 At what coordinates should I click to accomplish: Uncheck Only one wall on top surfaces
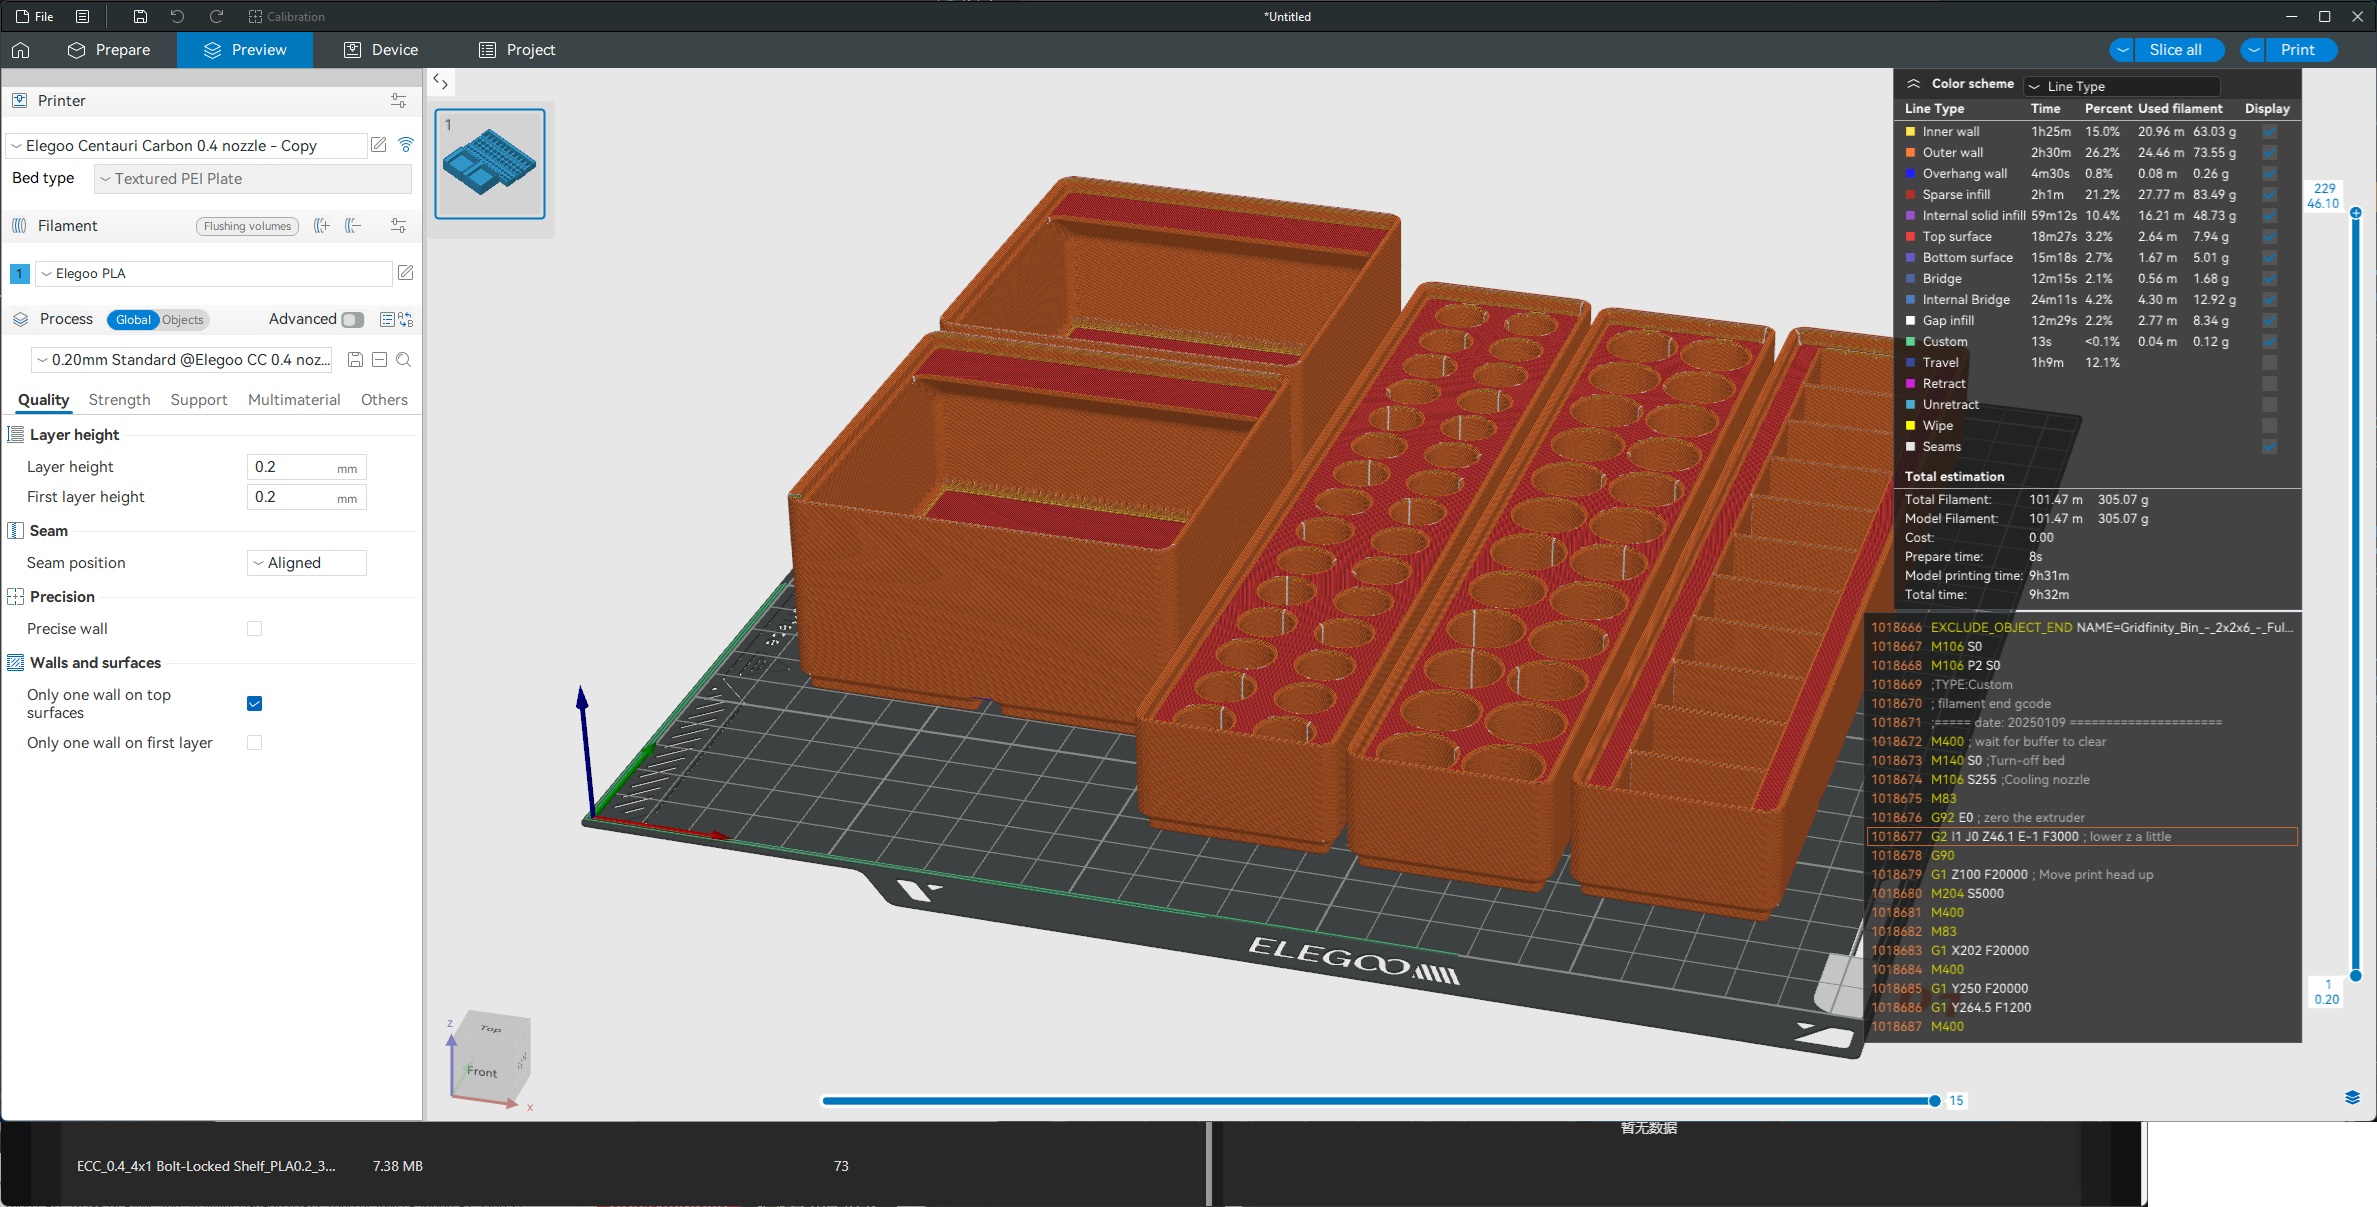point(255,704)
